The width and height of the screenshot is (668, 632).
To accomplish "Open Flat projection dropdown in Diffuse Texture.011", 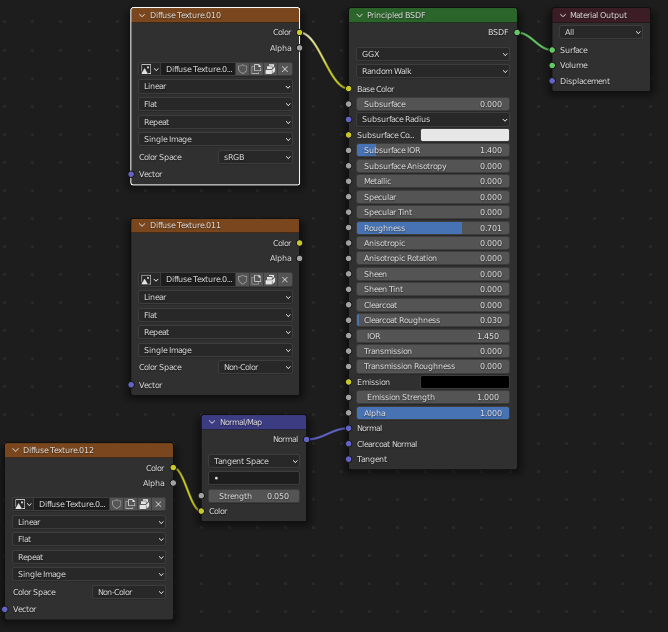I will [215, 315].
